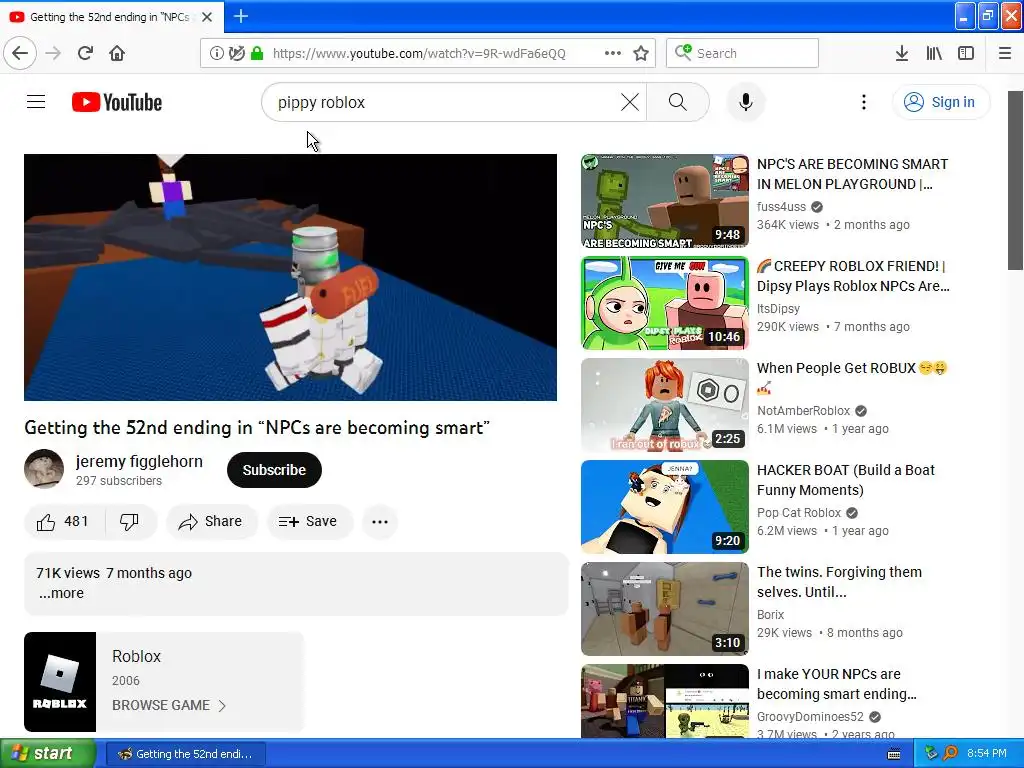Open the jeremy figglehorn channel name link
The width and height of the screenshot is (1024, 768).
click(x=139, y=461)
